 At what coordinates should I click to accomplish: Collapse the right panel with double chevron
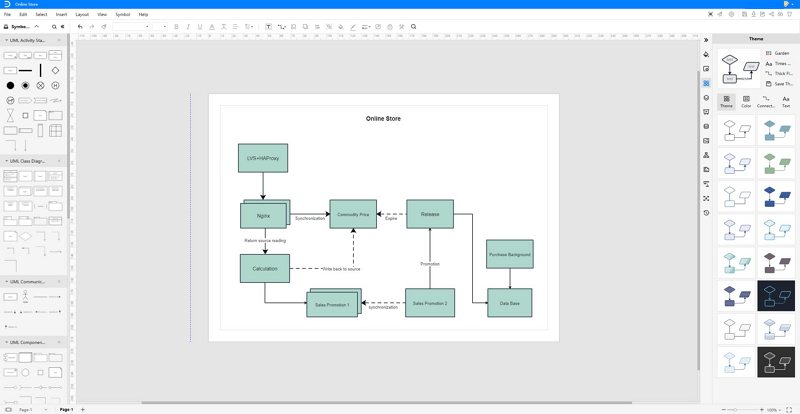[x=706, y=40]
